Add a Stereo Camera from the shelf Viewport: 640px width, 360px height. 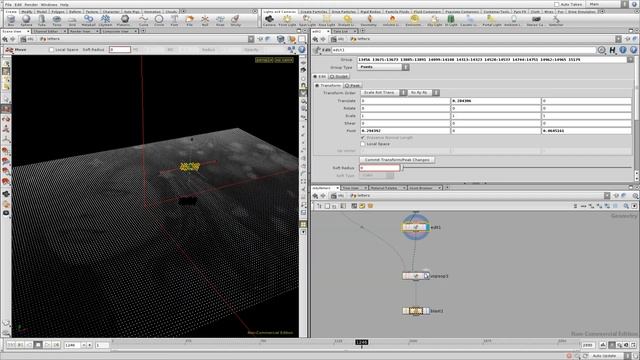[x=535, y=20]
